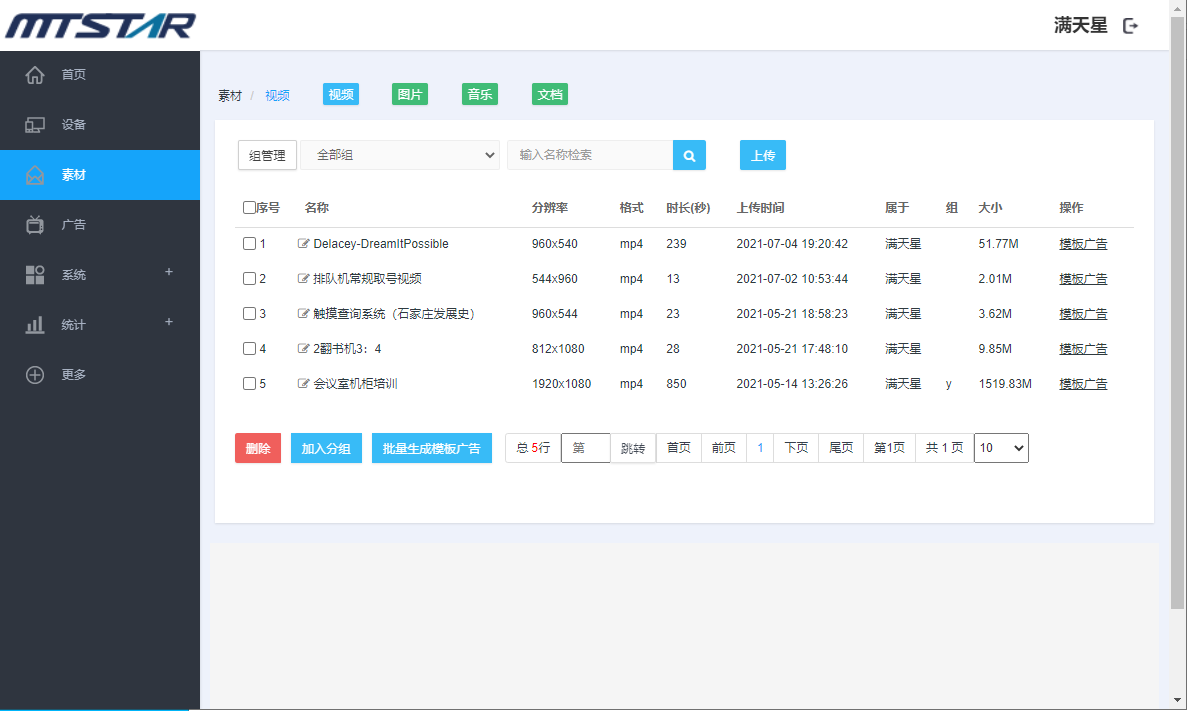1187x711 pixels.
Task: Click edit icon next to Delacey-DreamItPossible
Action: 304,243
